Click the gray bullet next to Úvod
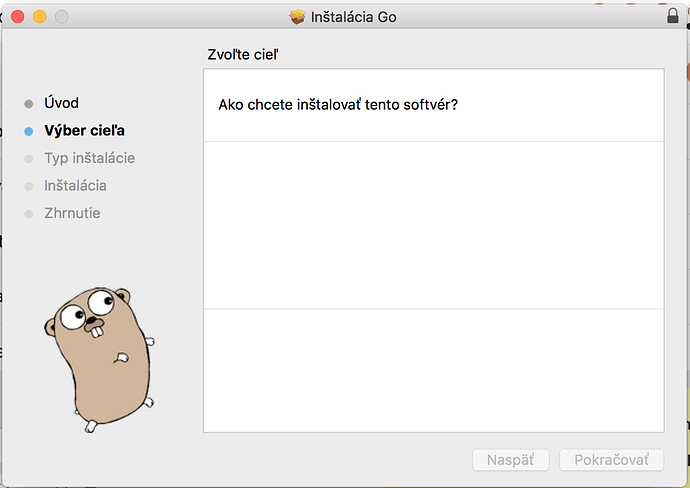Image resolution: width=690 pixels, height=488 pixels. [29, 104]
